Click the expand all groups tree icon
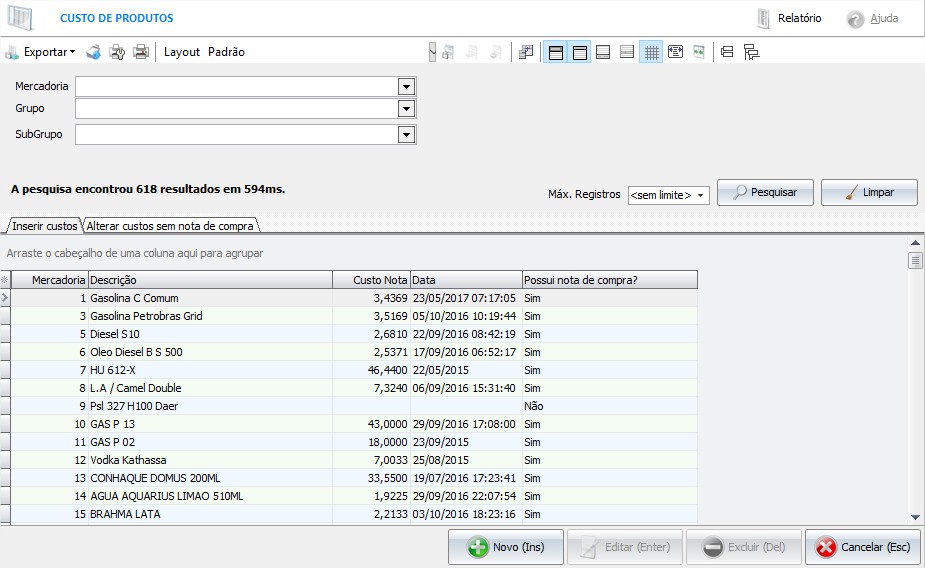 751,52
